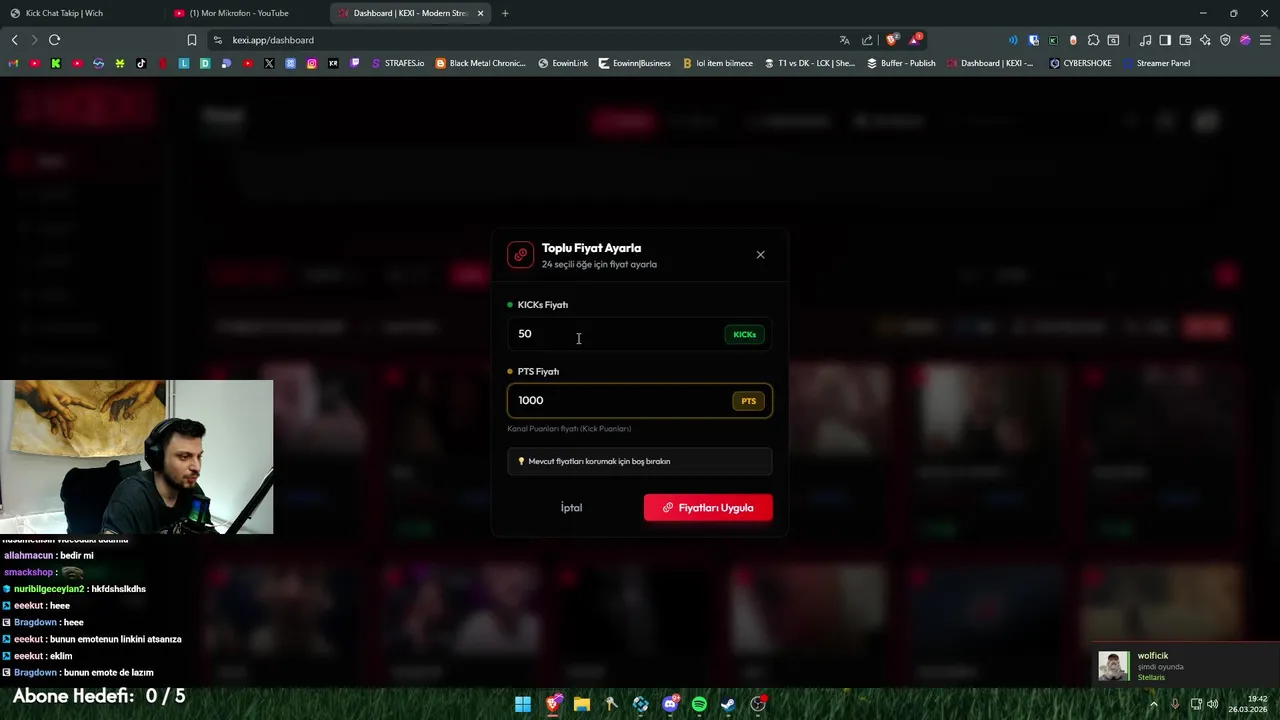
Task: Open site settings icon in the address bar
Action: coord(218,40)
